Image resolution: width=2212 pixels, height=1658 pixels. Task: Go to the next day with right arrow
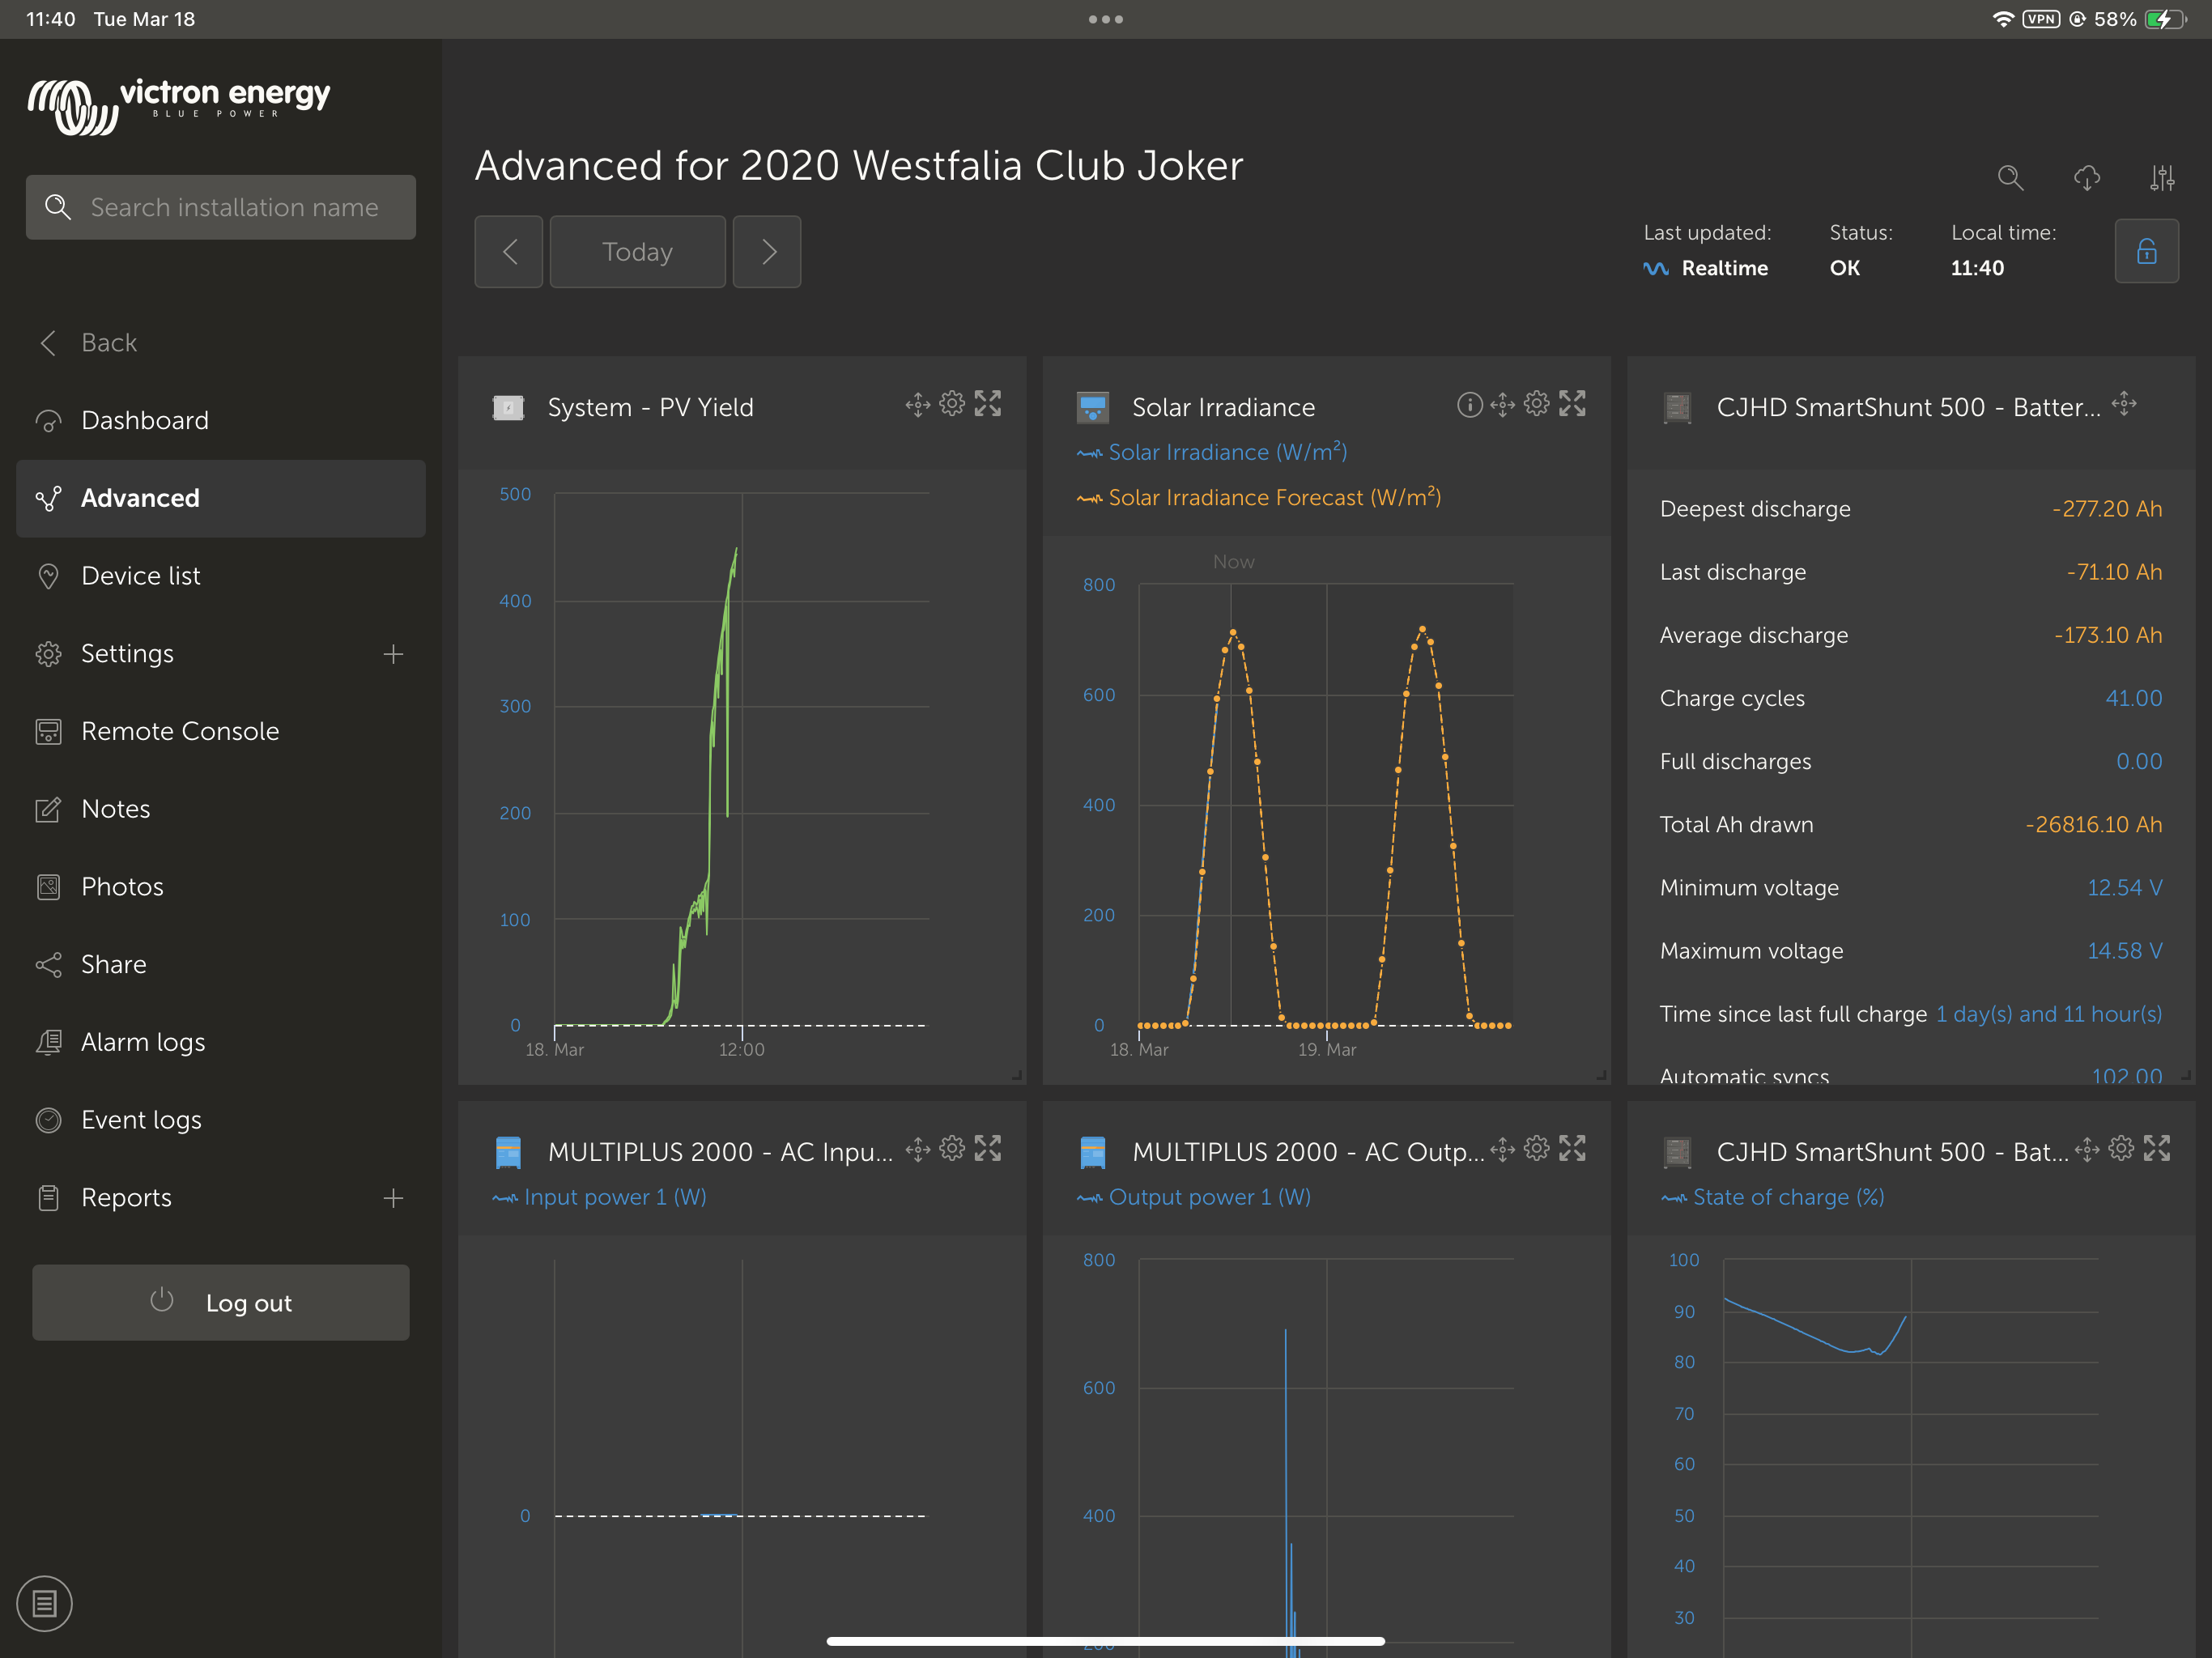point(767,252)
